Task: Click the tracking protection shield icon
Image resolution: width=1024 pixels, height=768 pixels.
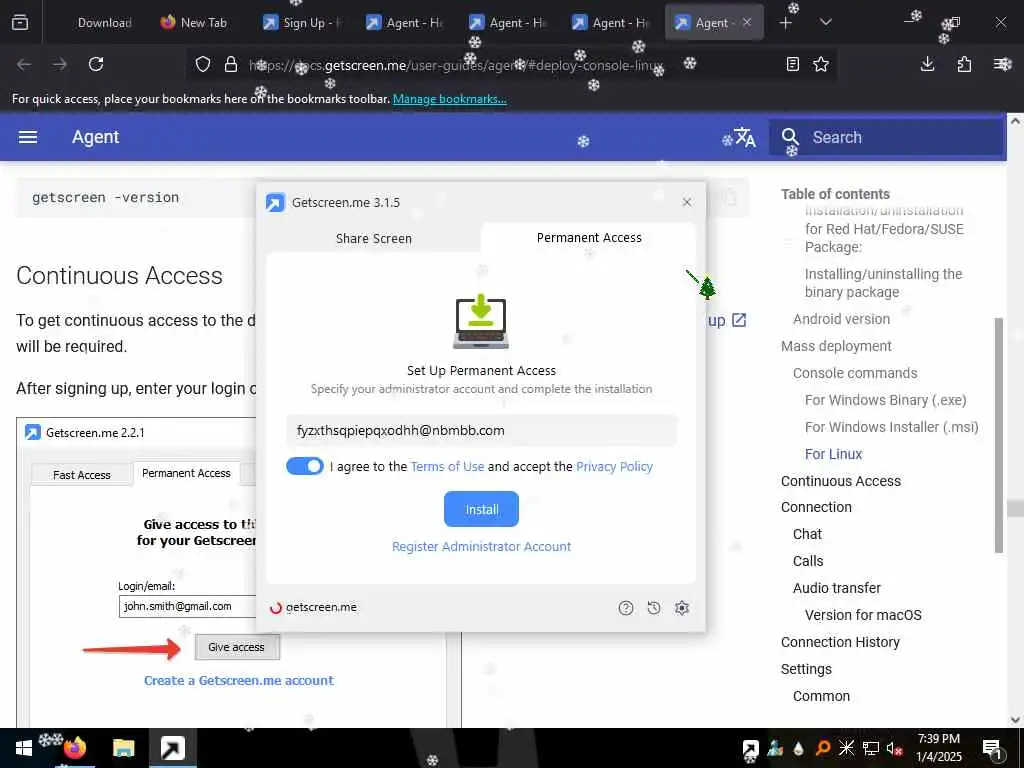Action: pyautogui.click(x=203, y=64)
